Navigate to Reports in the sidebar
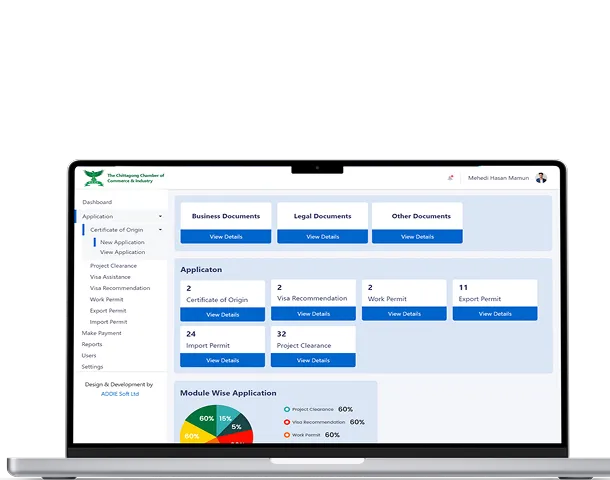 92,344
